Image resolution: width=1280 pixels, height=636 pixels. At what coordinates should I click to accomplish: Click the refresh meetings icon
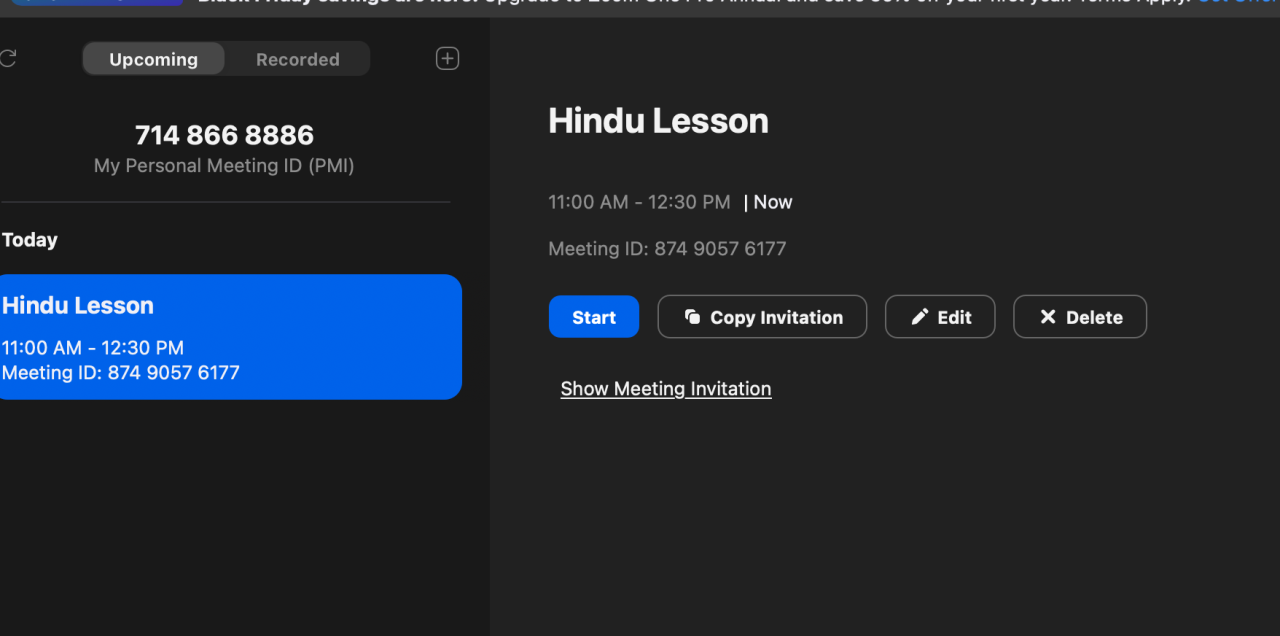pos(7,59)
